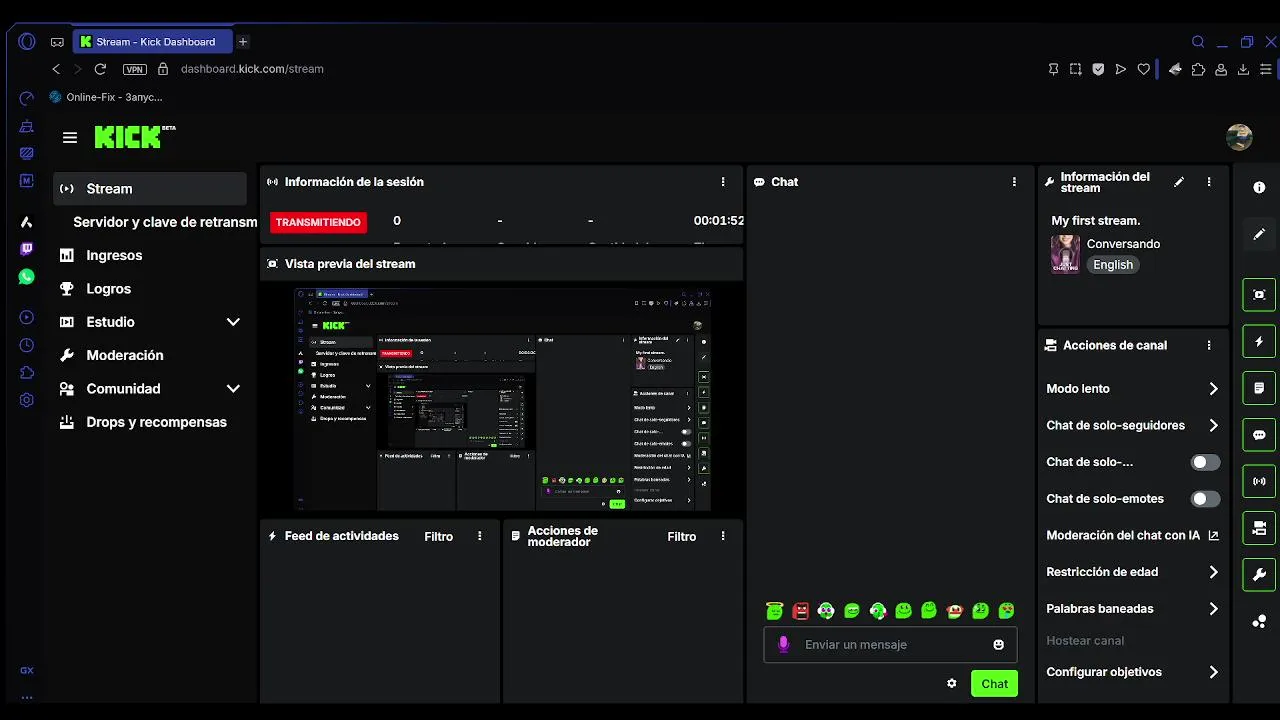Open Filtro in Acciones de moderador
Screen dimensions: 1280x720
682,536
